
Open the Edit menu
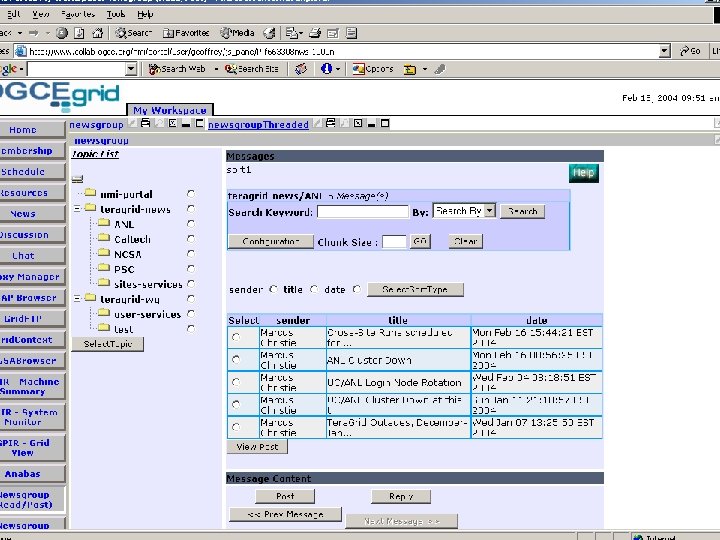[x=14, y=14]
